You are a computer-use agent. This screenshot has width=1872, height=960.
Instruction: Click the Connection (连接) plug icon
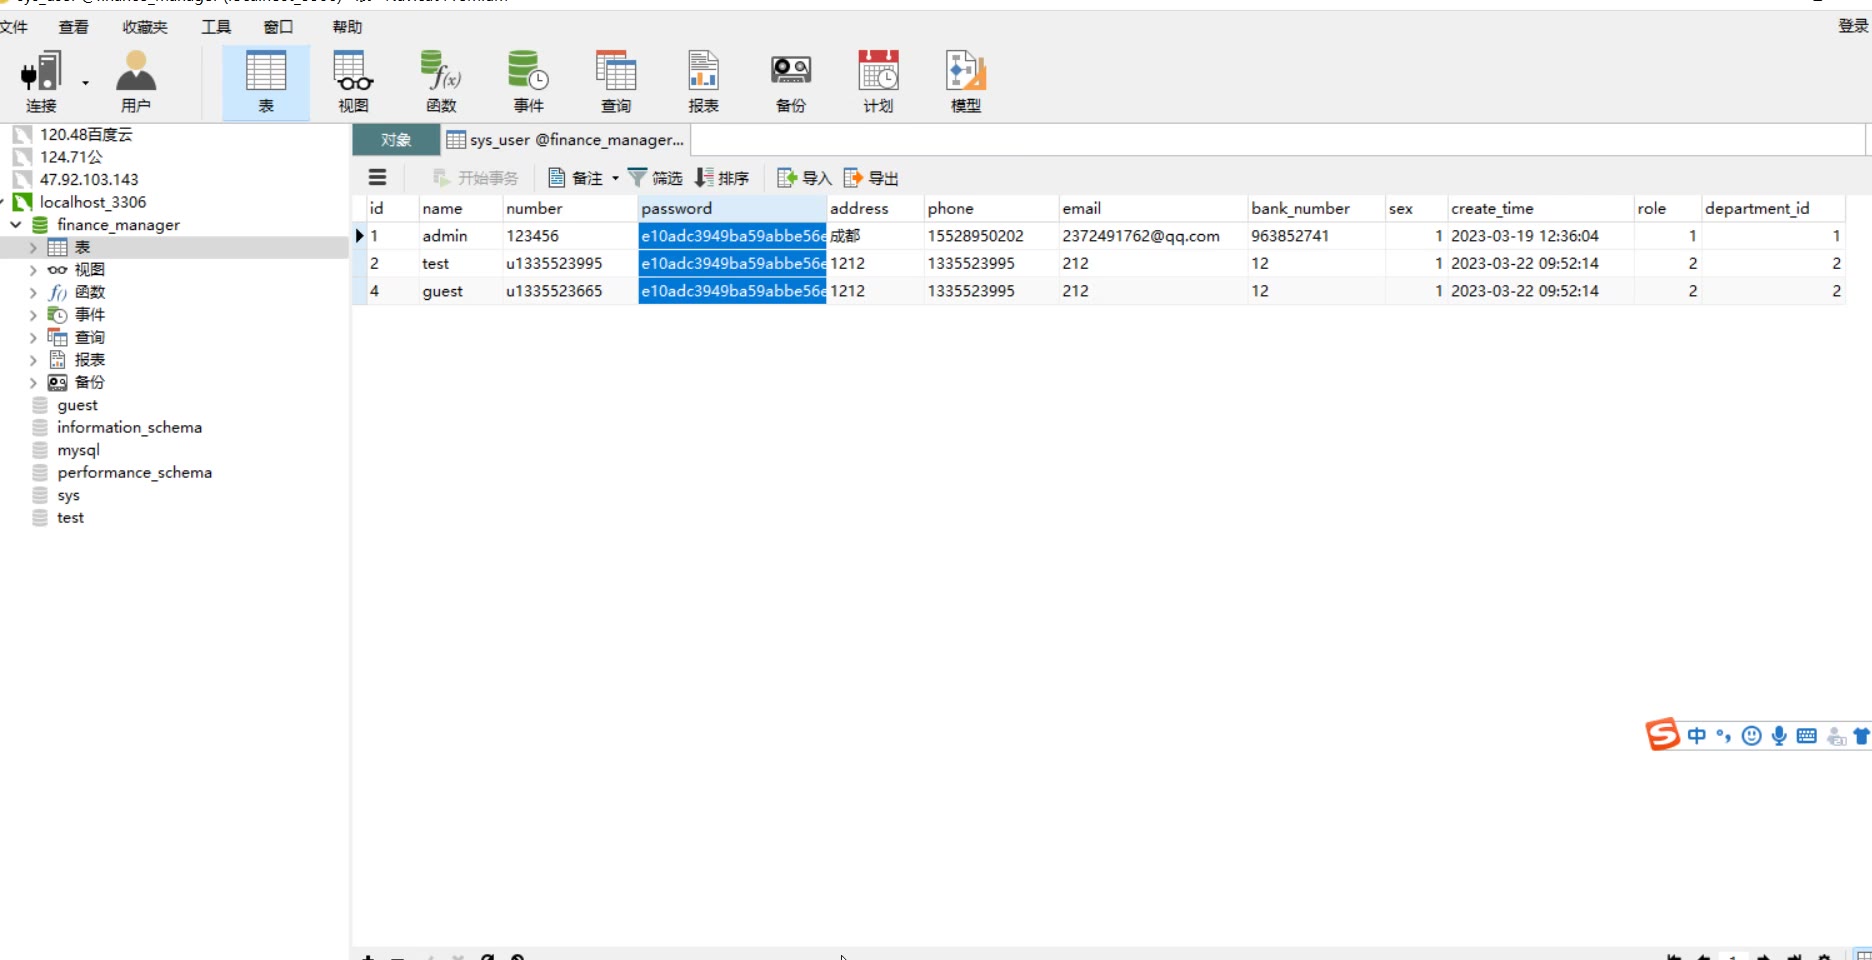point(41,74)
